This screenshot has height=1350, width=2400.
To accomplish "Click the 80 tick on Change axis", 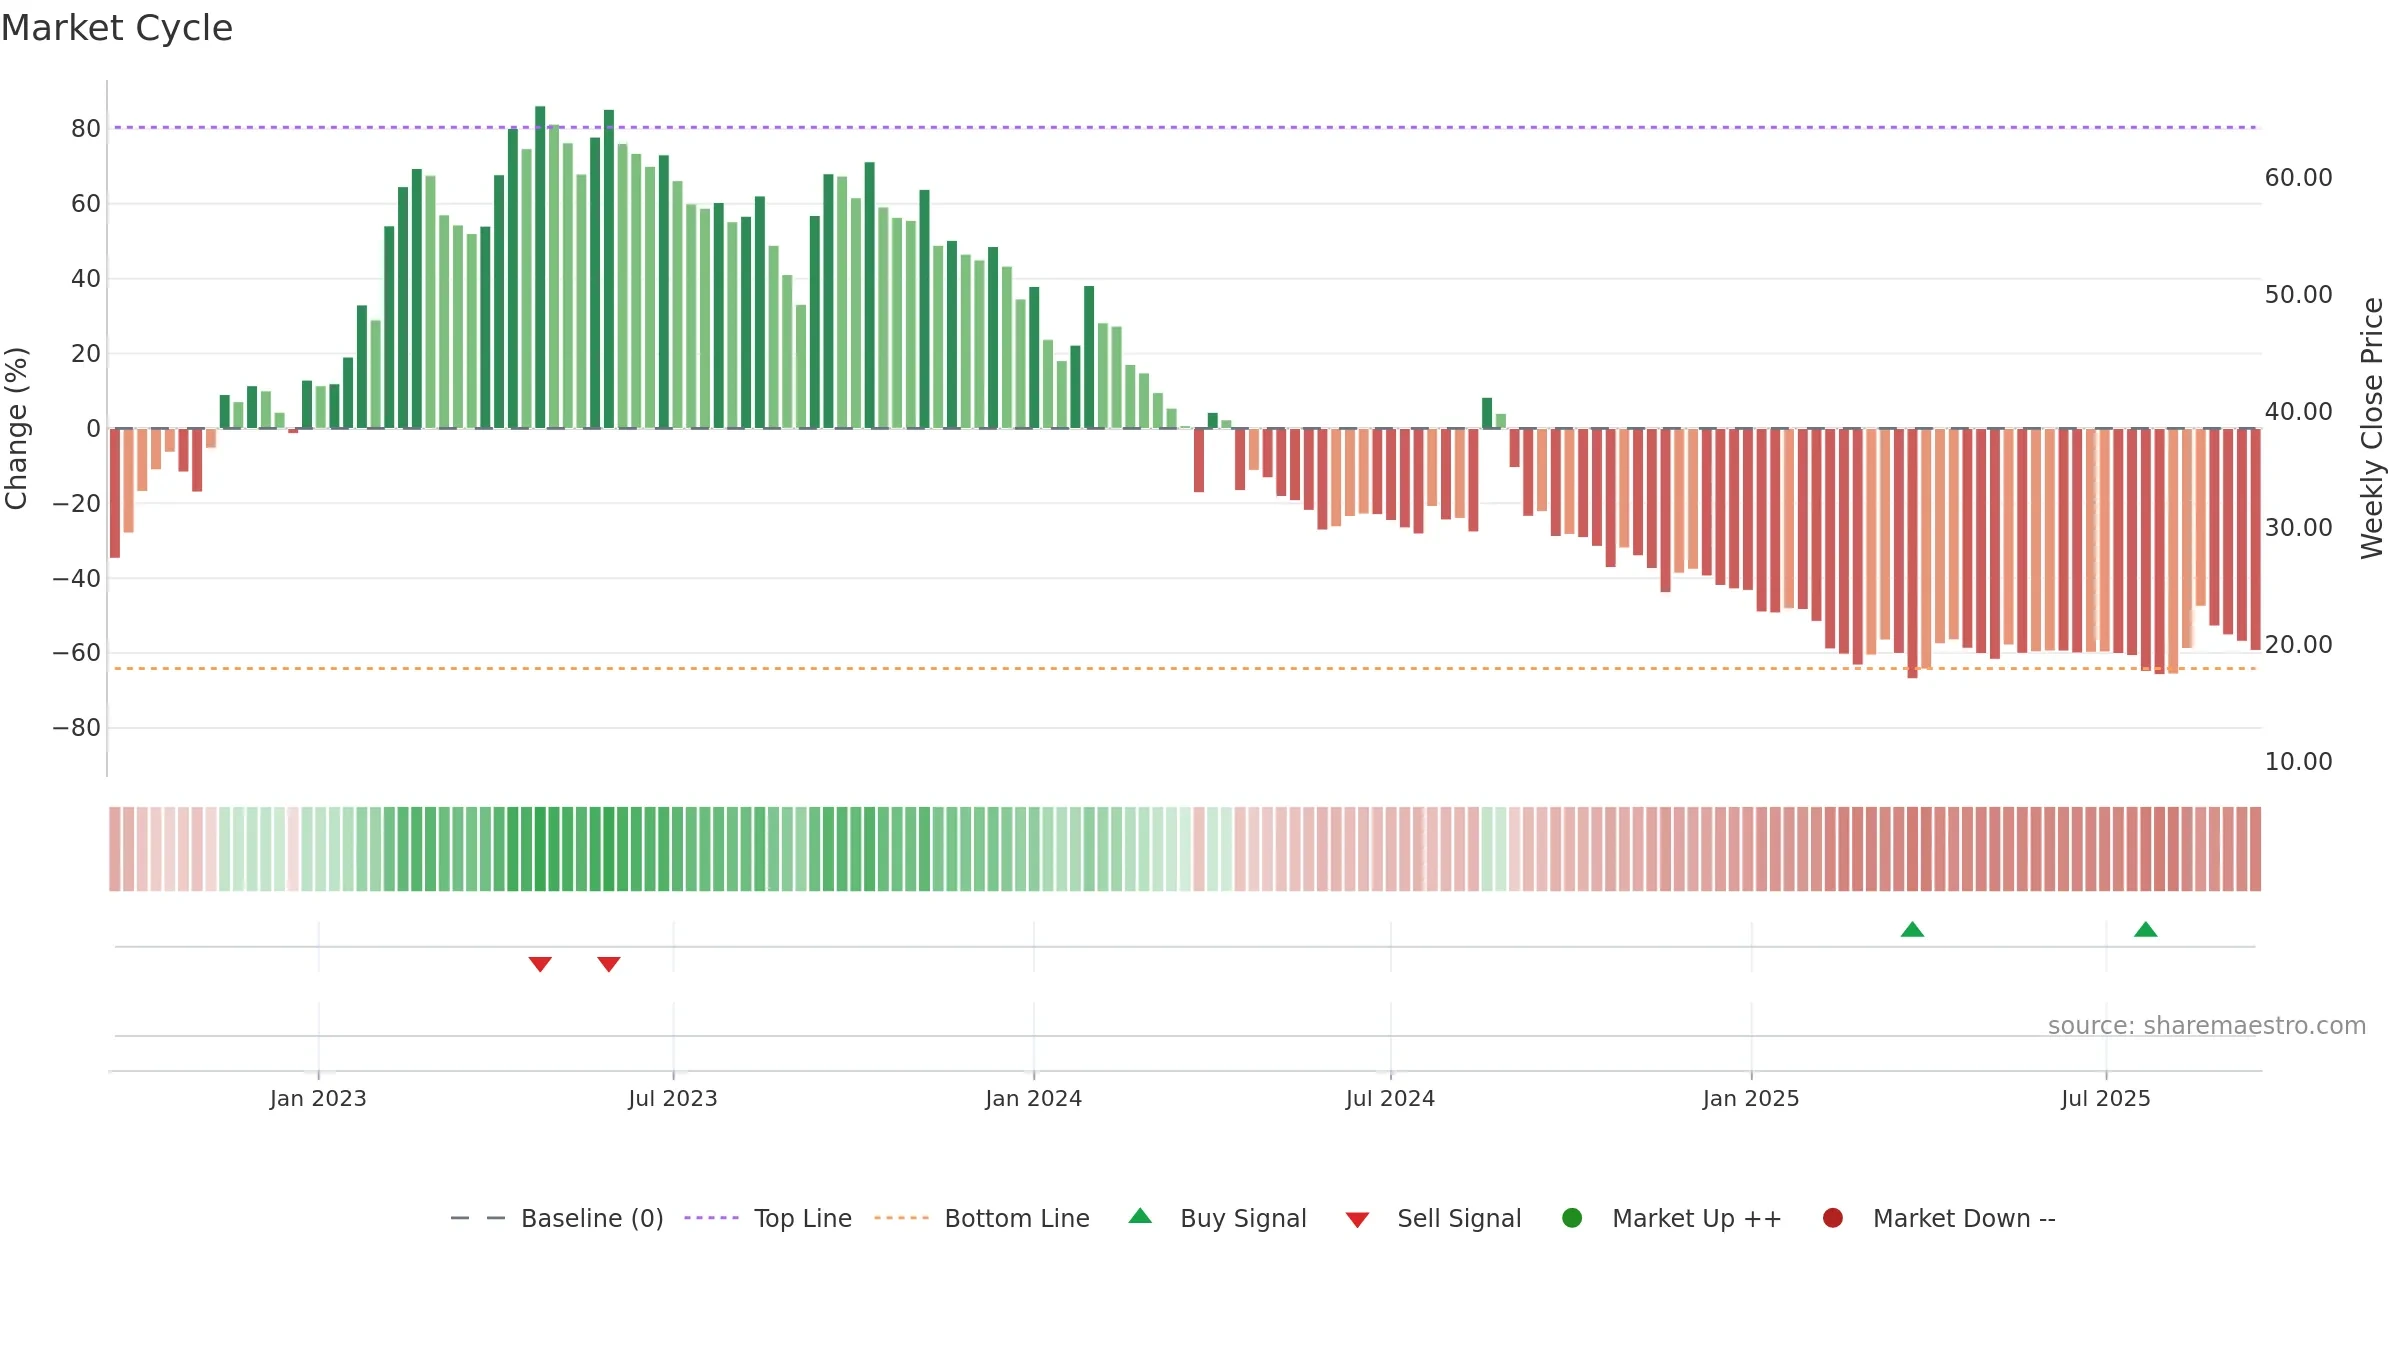I will [86, 128].
